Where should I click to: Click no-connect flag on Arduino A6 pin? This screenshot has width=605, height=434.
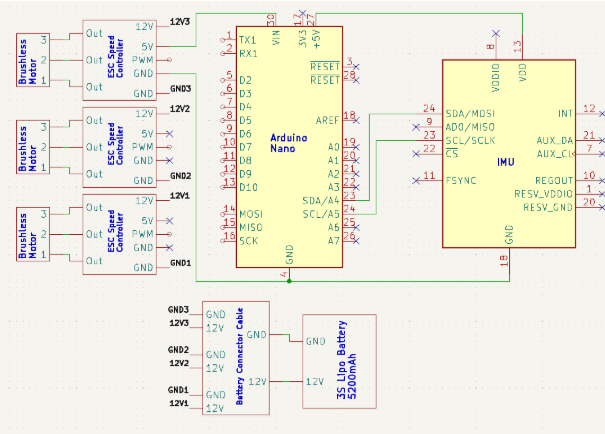point(356,228)
